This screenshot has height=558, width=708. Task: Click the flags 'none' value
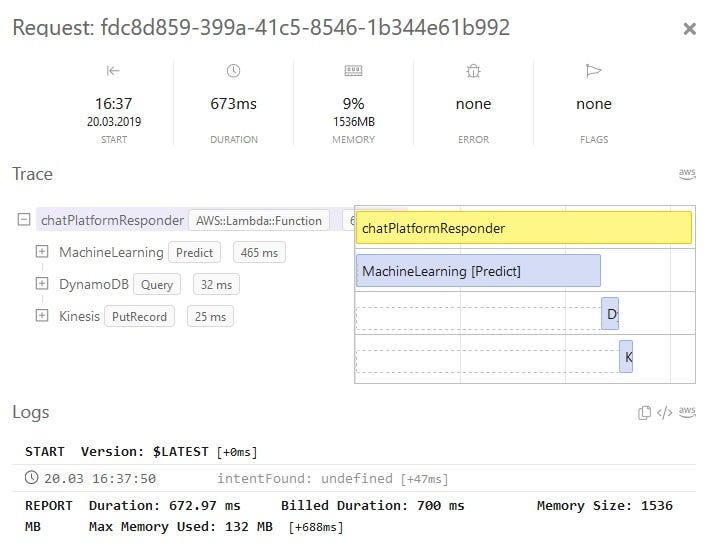[x=594, y=104]
